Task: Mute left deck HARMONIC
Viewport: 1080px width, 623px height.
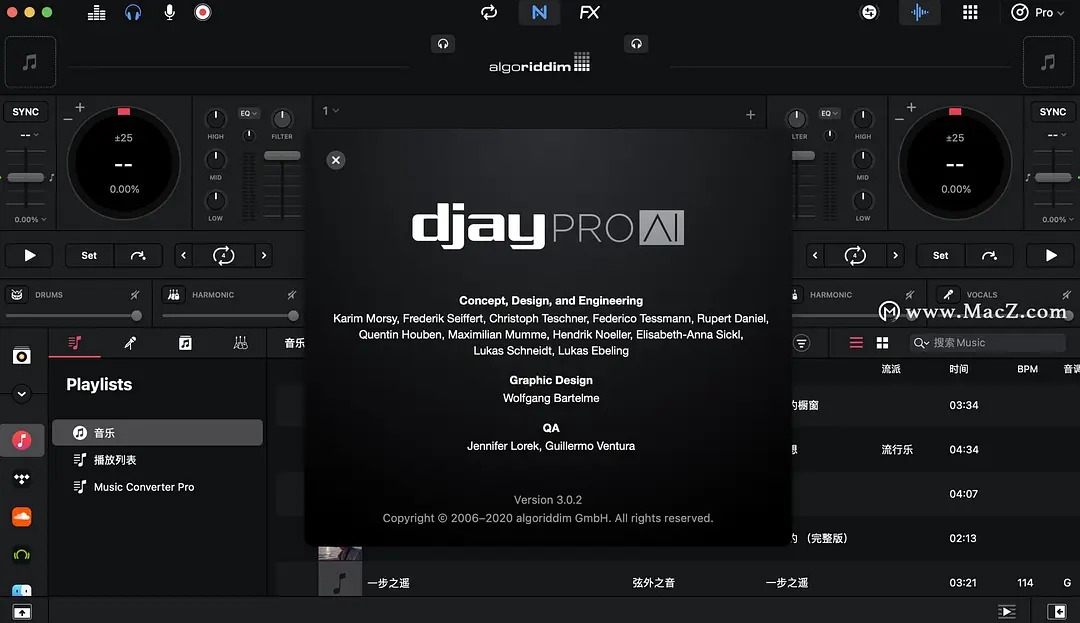Action: 292,295
